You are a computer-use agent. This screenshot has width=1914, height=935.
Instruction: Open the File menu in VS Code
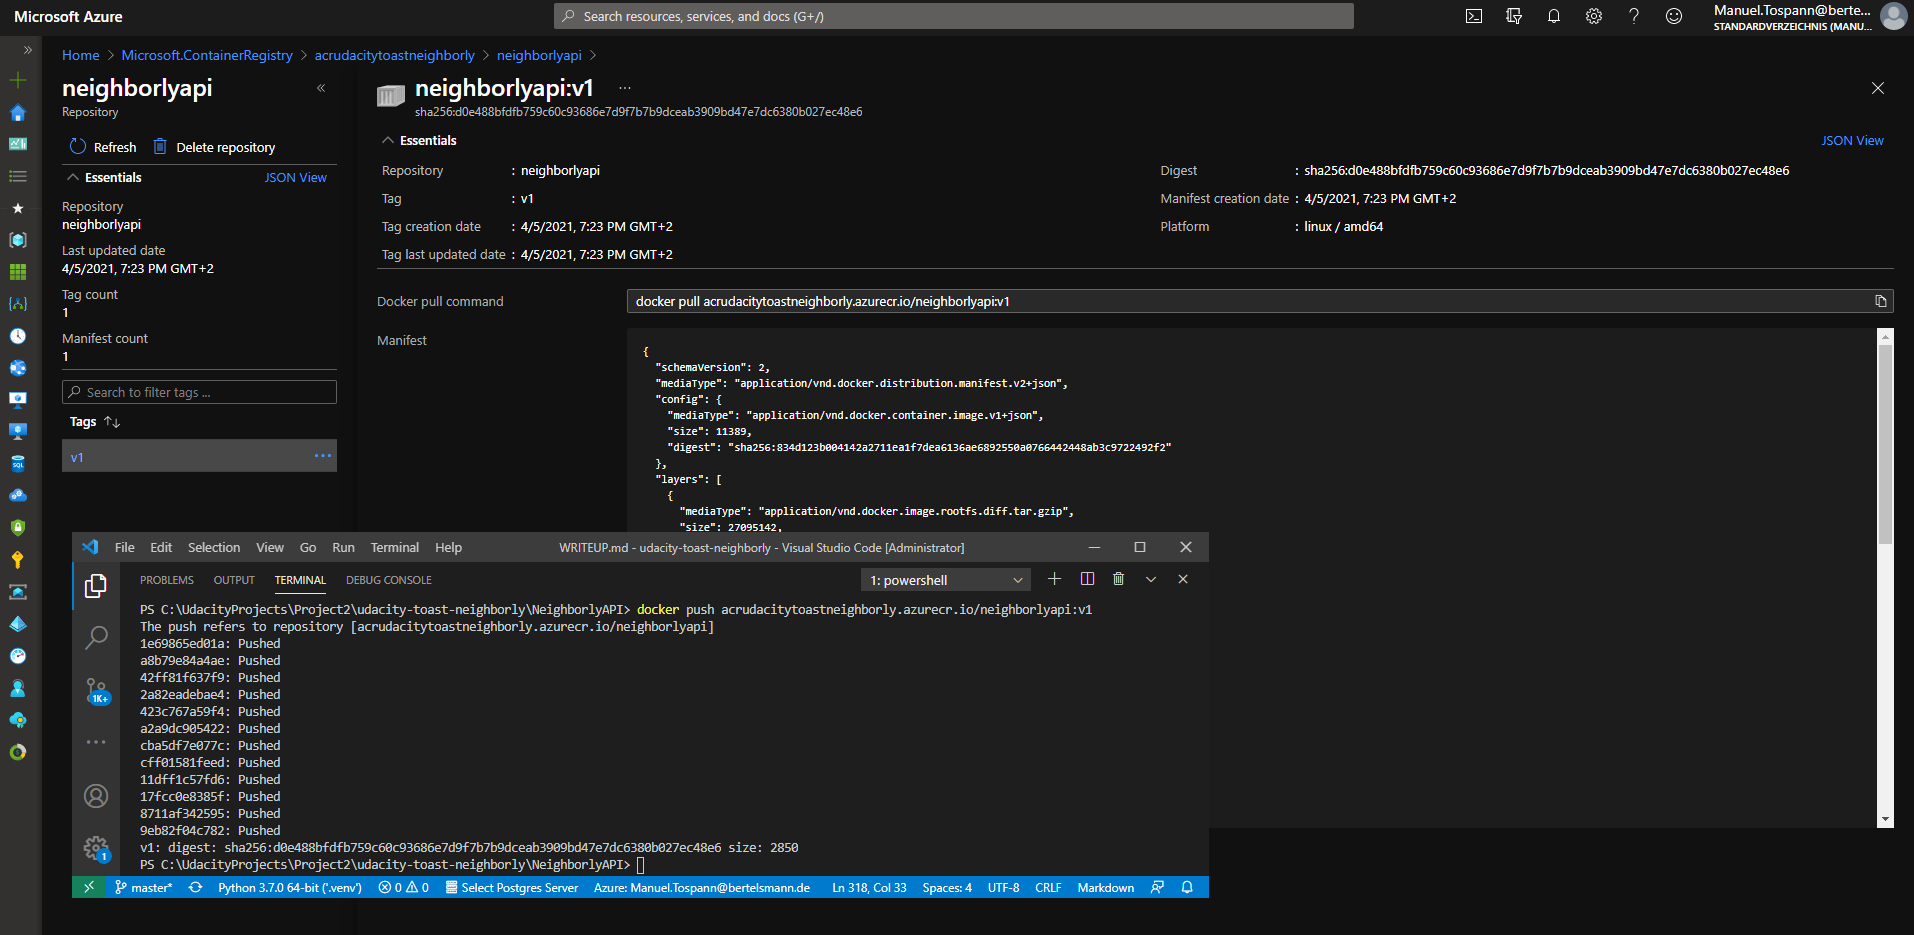pyautogui.click(x=125, y=547)
